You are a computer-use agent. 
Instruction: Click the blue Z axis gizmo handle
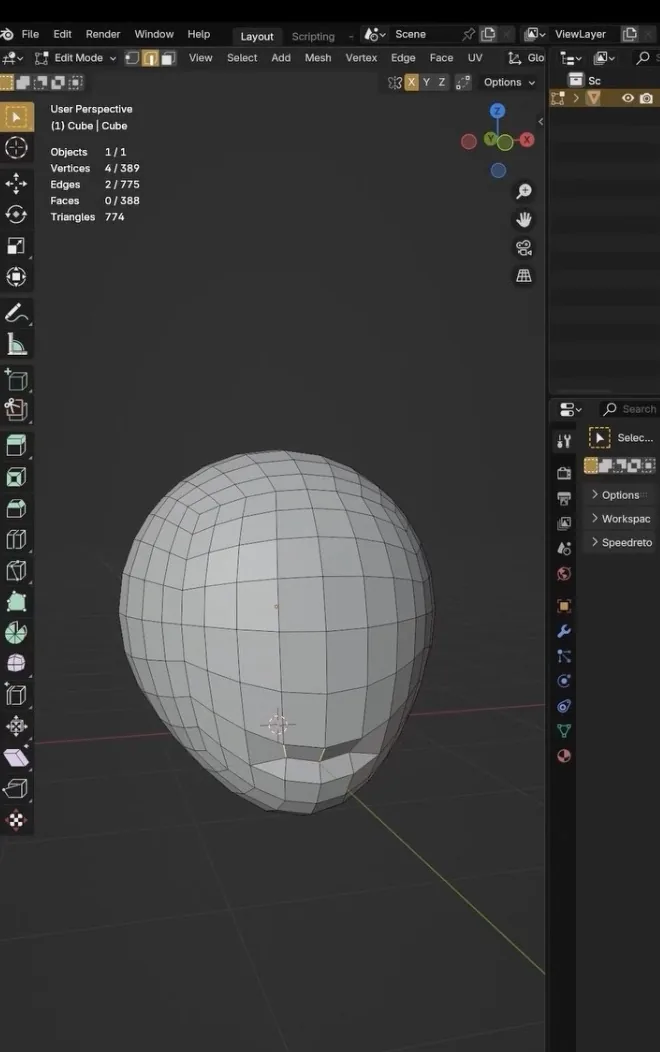point(497,111)
